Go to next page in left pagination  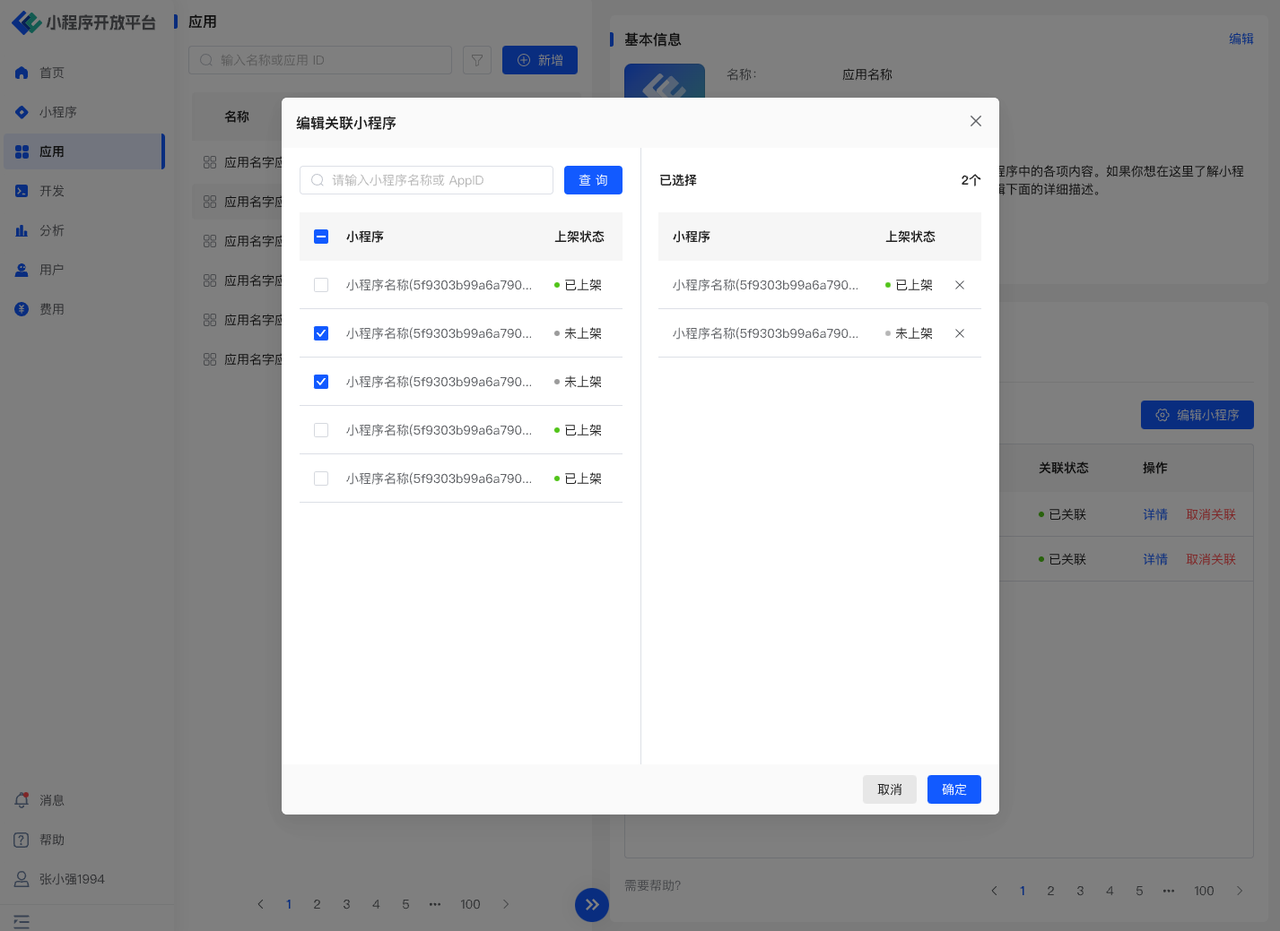point(506,904)
